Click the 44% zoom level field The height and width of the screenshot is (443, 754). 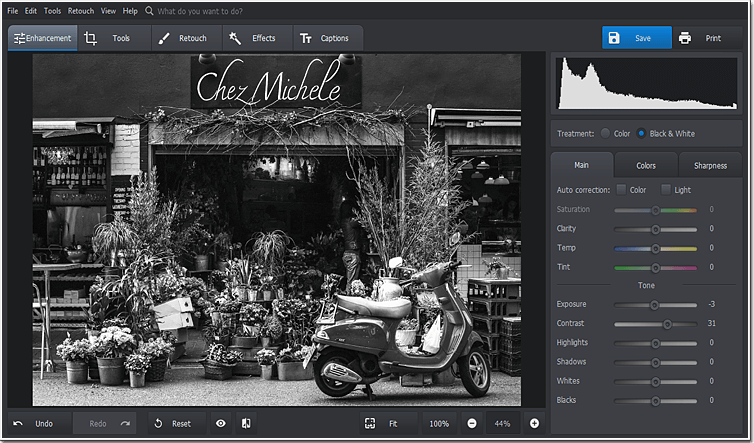(x=503, y=423)
